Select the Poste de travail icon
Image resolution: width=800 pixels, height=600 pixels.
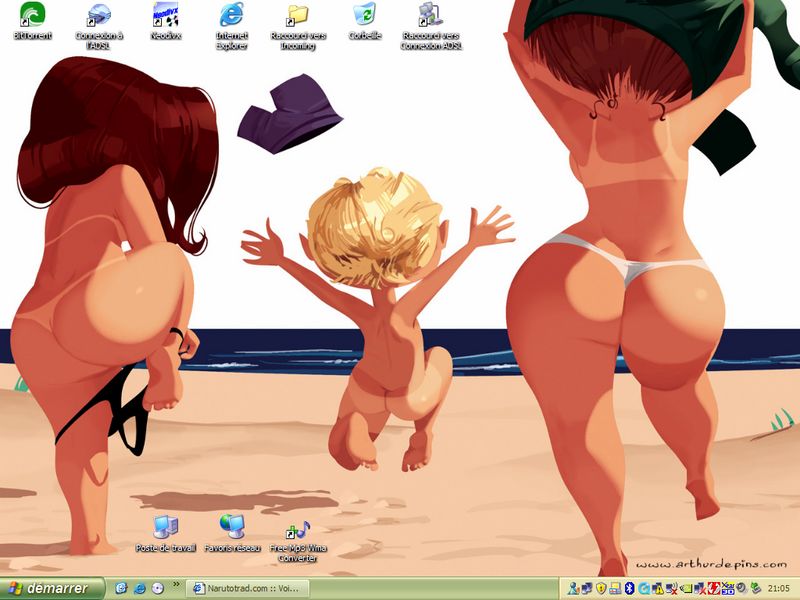click(166, 534)
